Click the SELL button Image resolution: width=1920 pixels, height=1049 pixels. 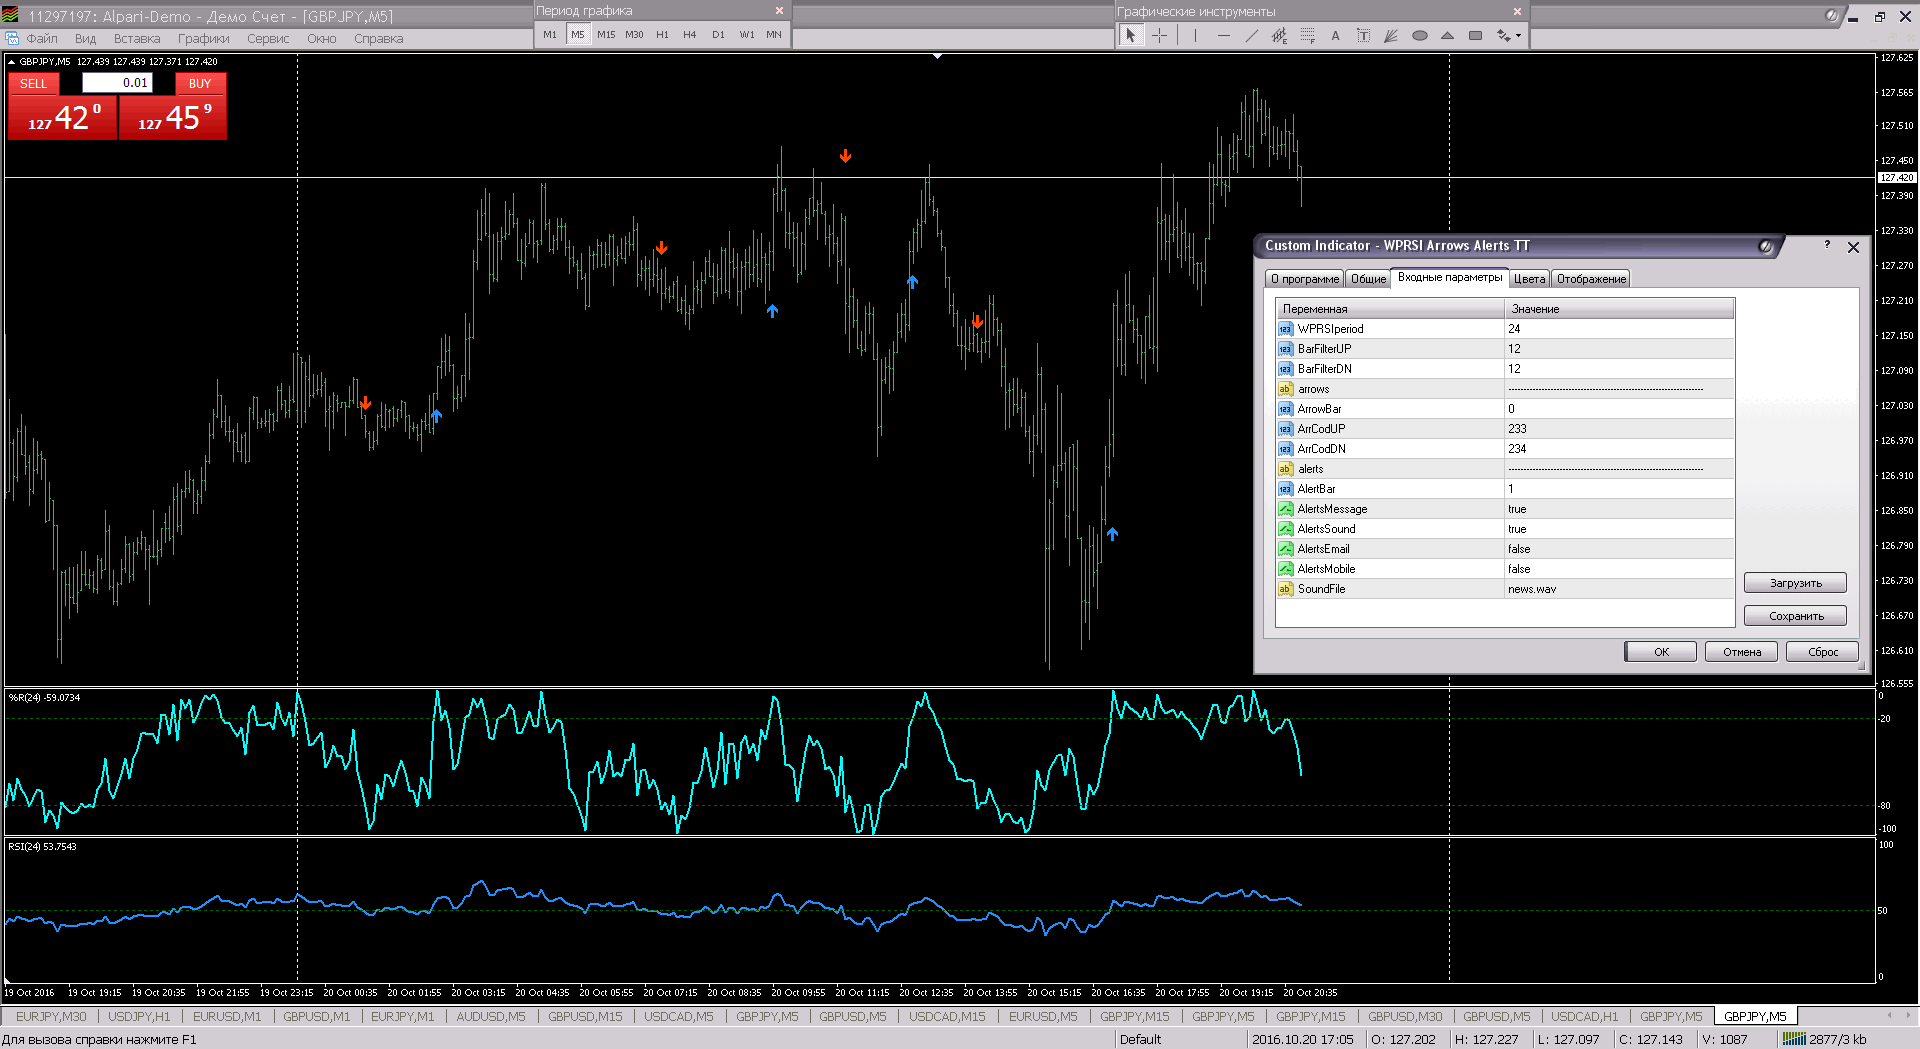34,83
